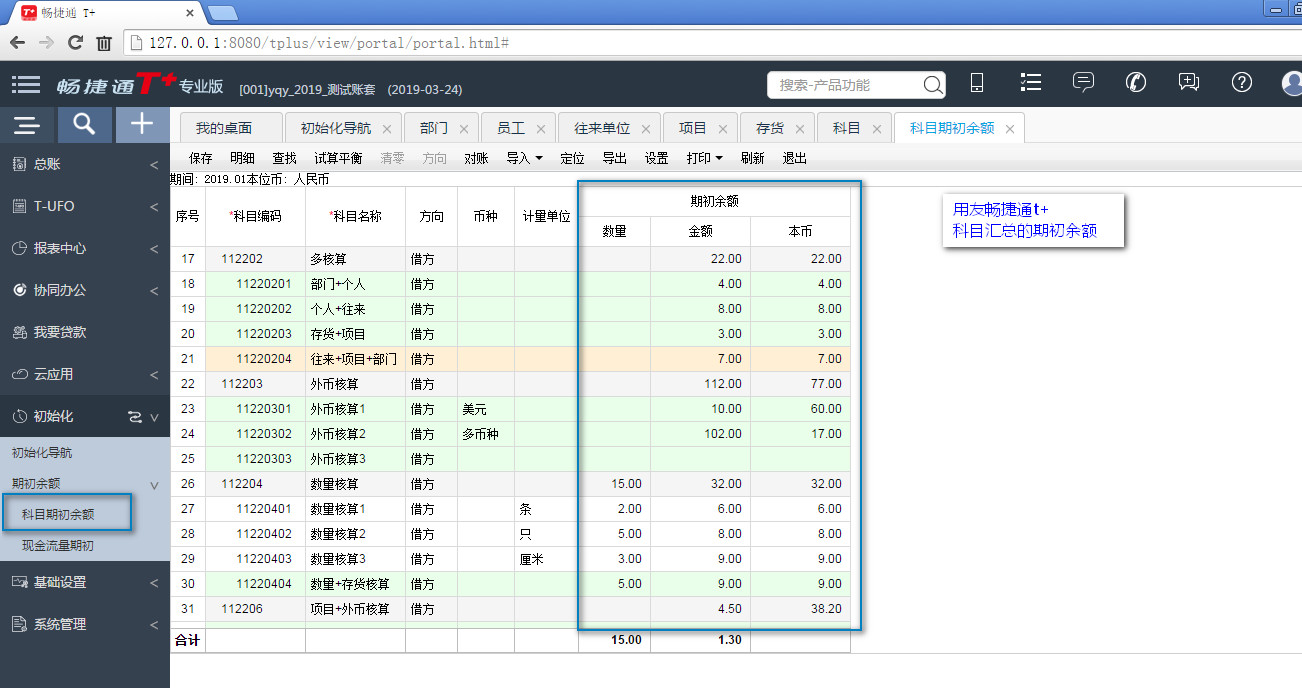Switch to the 存货 tab
Screen dimensions: 1302x688
(x=769, y=129)
